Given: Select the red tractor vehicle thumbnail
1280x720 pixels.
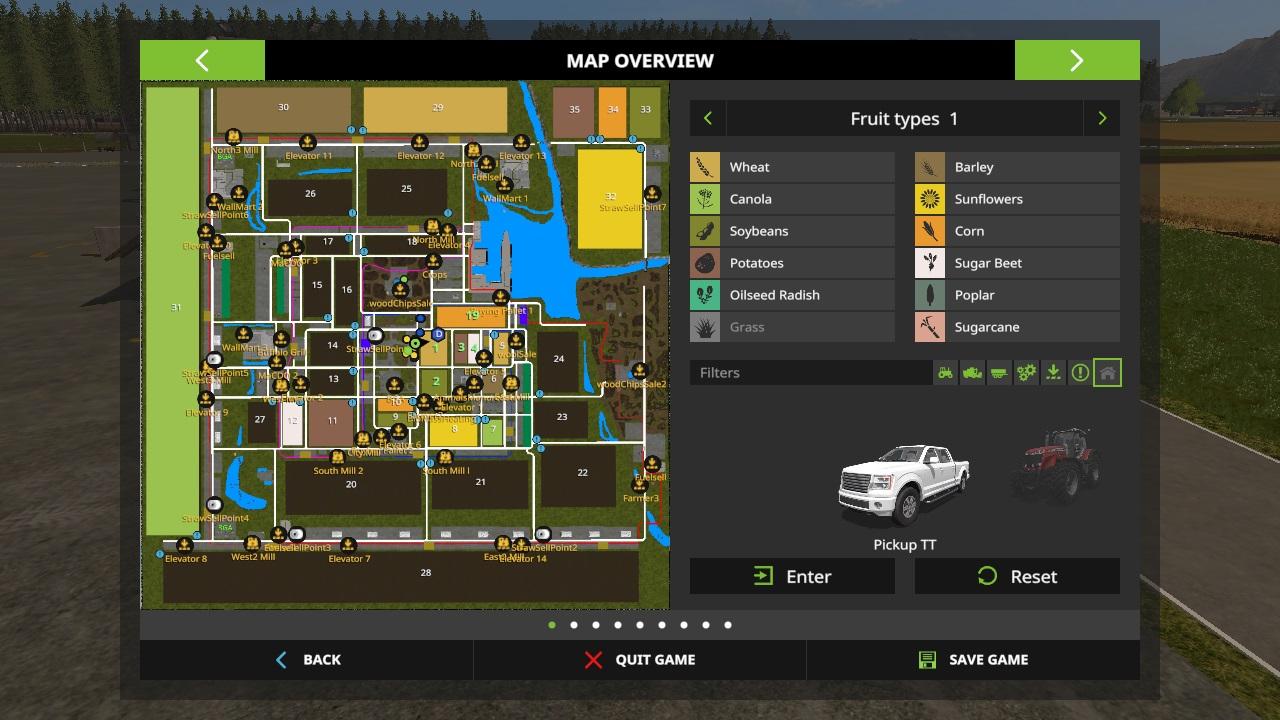Looking at the screenshot, I should coord(1055,467).
